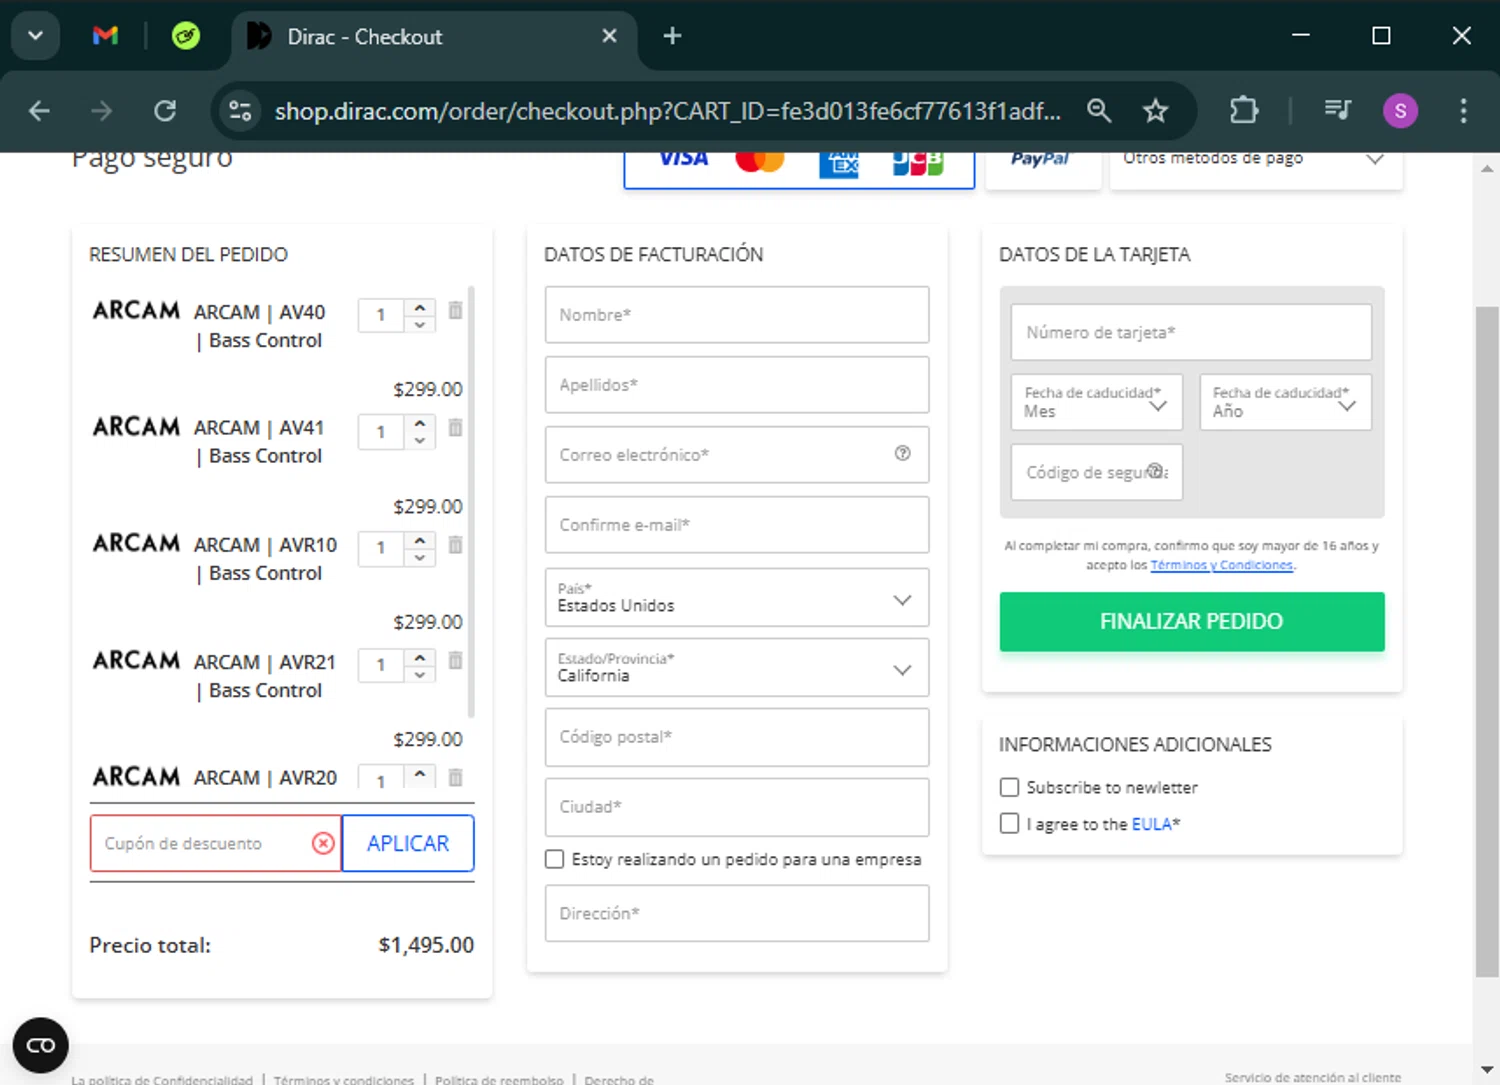
Task: Open the browser extensions menu
Action: click(x=1243, y=110)
